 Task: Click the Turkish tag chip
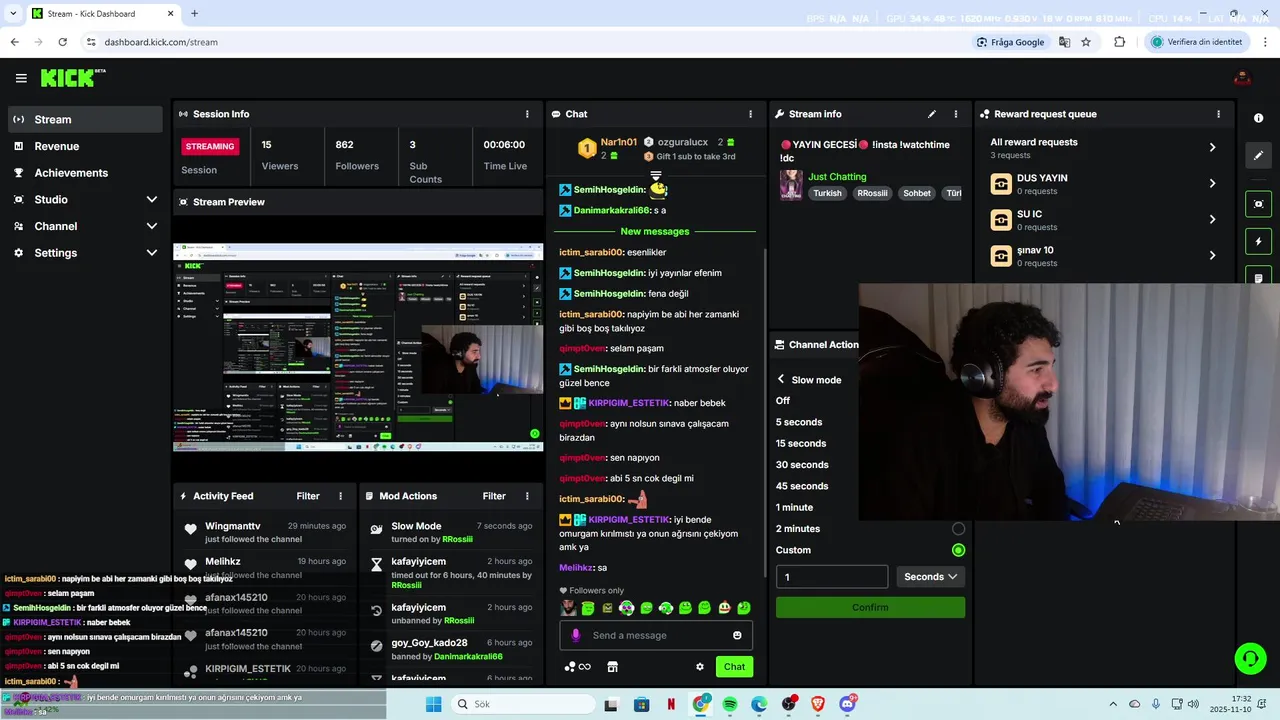coord(827,193)
